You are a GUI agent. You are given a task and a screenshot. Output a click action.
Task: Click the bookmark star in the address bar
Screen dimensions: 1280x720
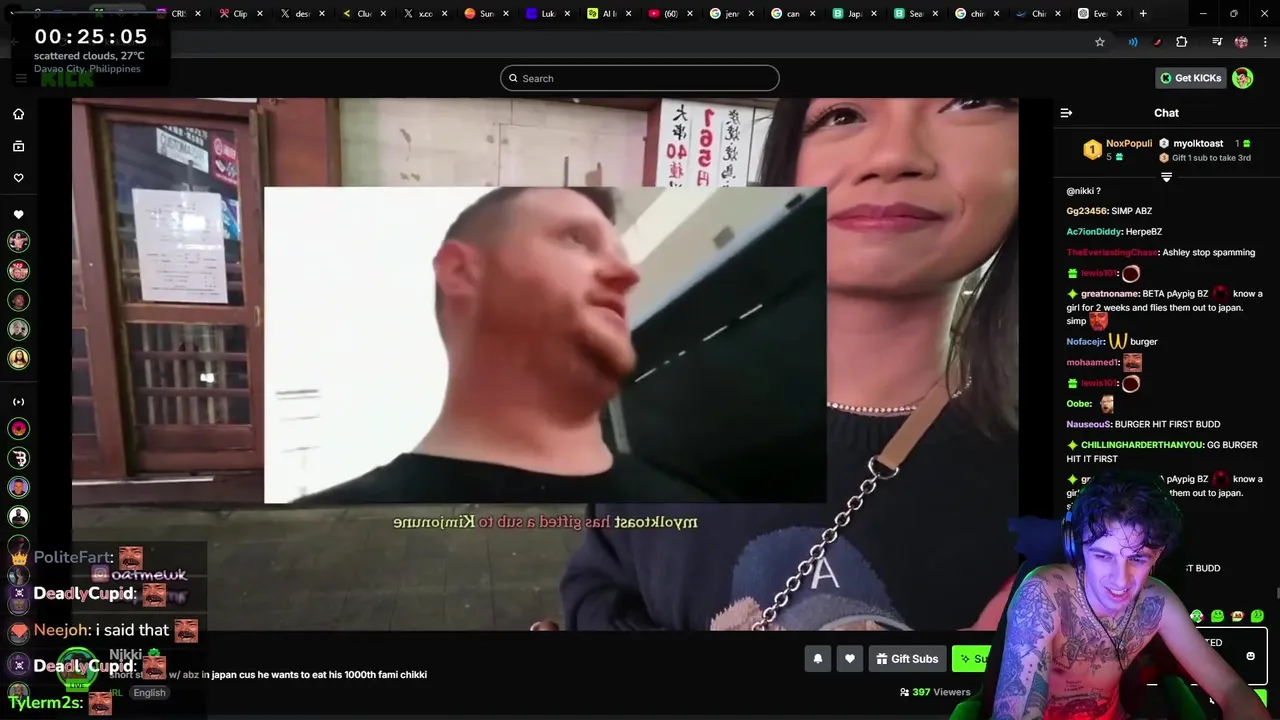pyautogui.click(x=1100, y=42)
